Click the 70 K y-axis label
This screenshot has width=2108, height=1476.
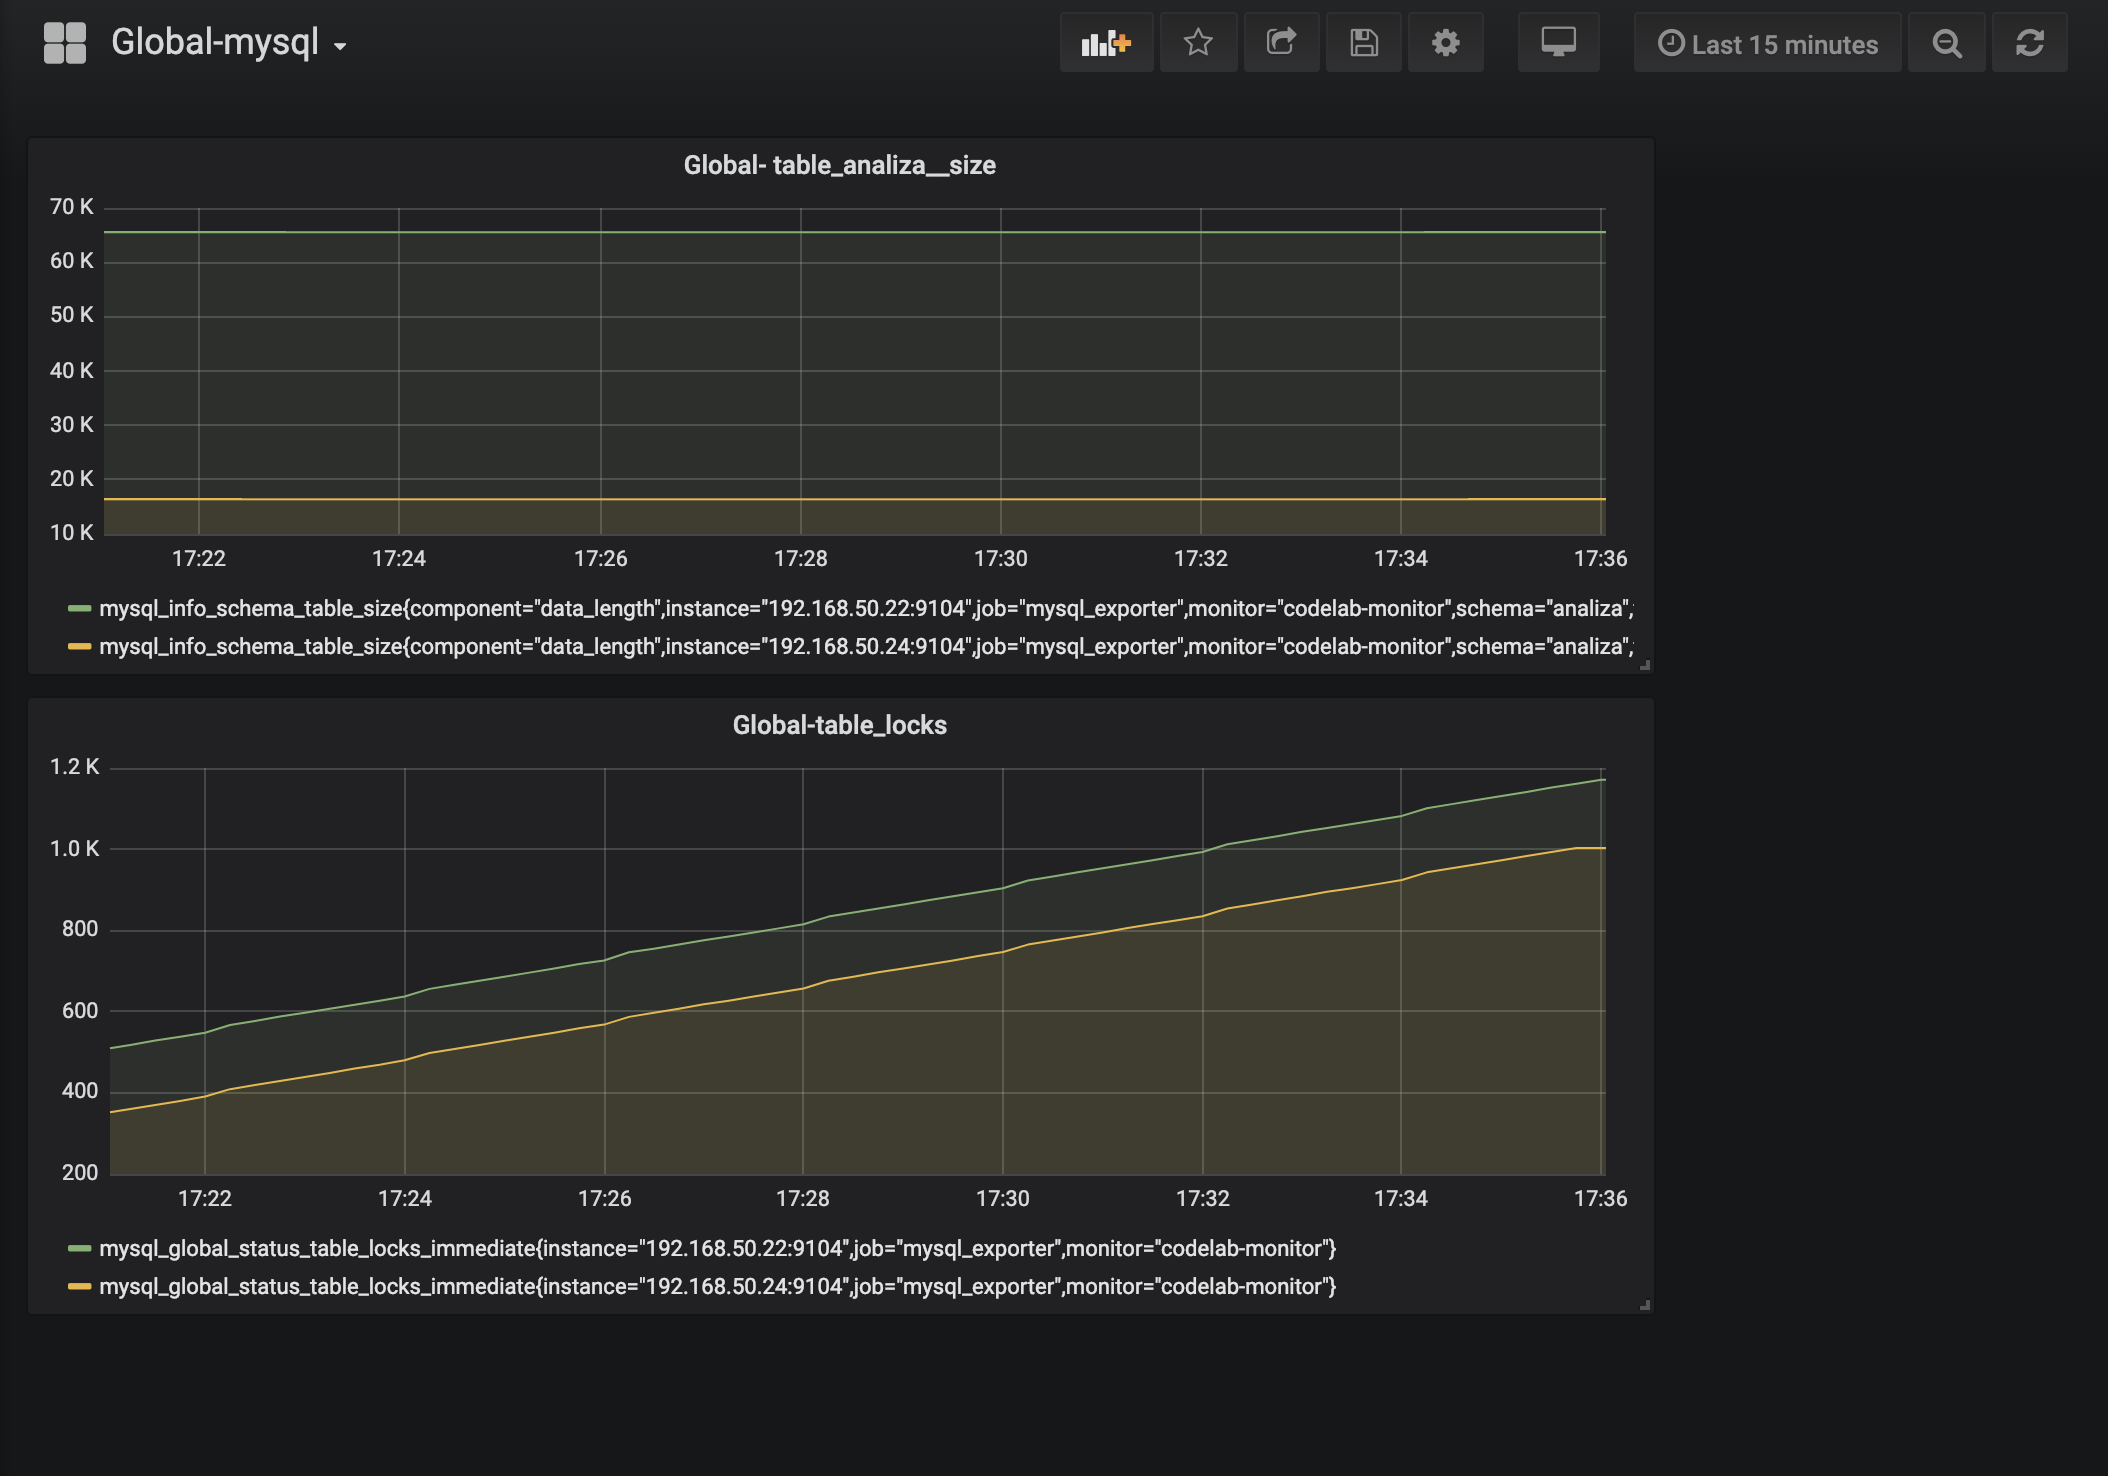pos(72,207)
